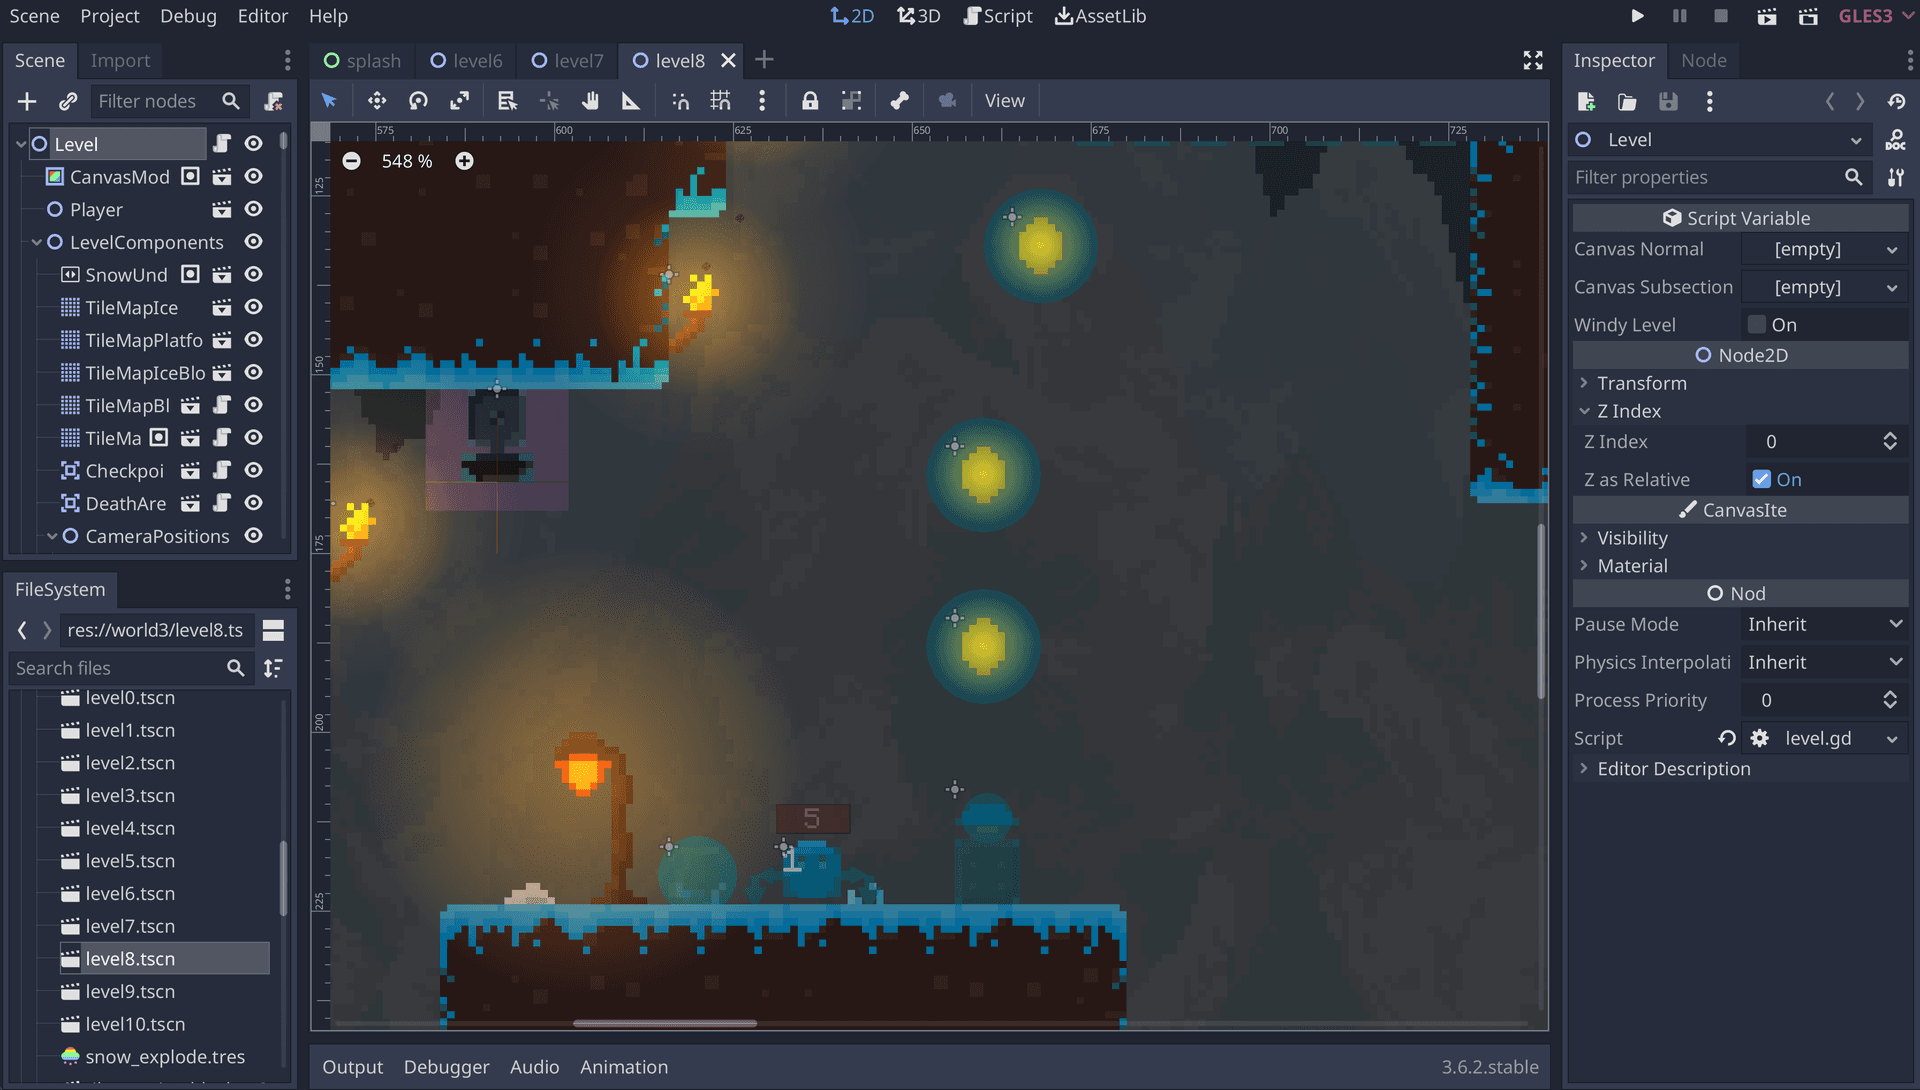Toggle visibility of LevelComponents
This screenshot has width=1920, height=1090.
pyautogui.click(x=254, y=242)
